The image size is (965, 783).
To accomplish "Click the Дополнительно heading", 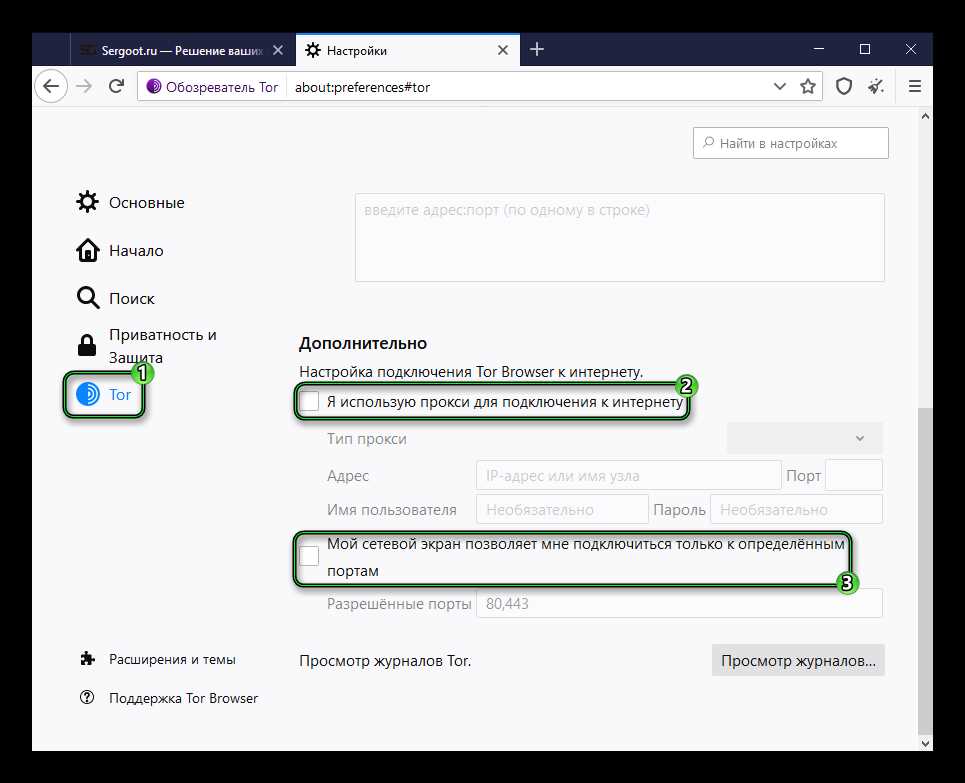I will tap(363, 343).
